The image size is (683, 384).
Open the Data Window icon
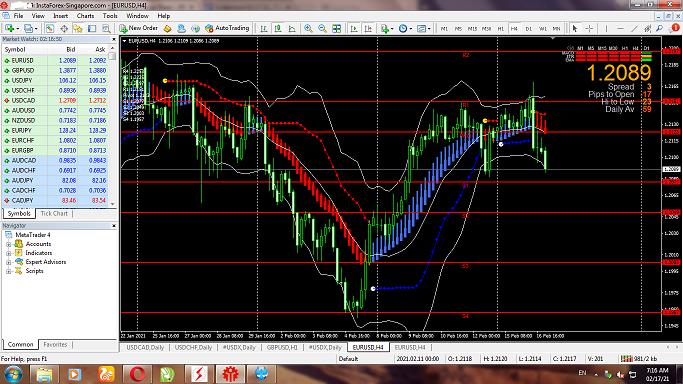64,28
